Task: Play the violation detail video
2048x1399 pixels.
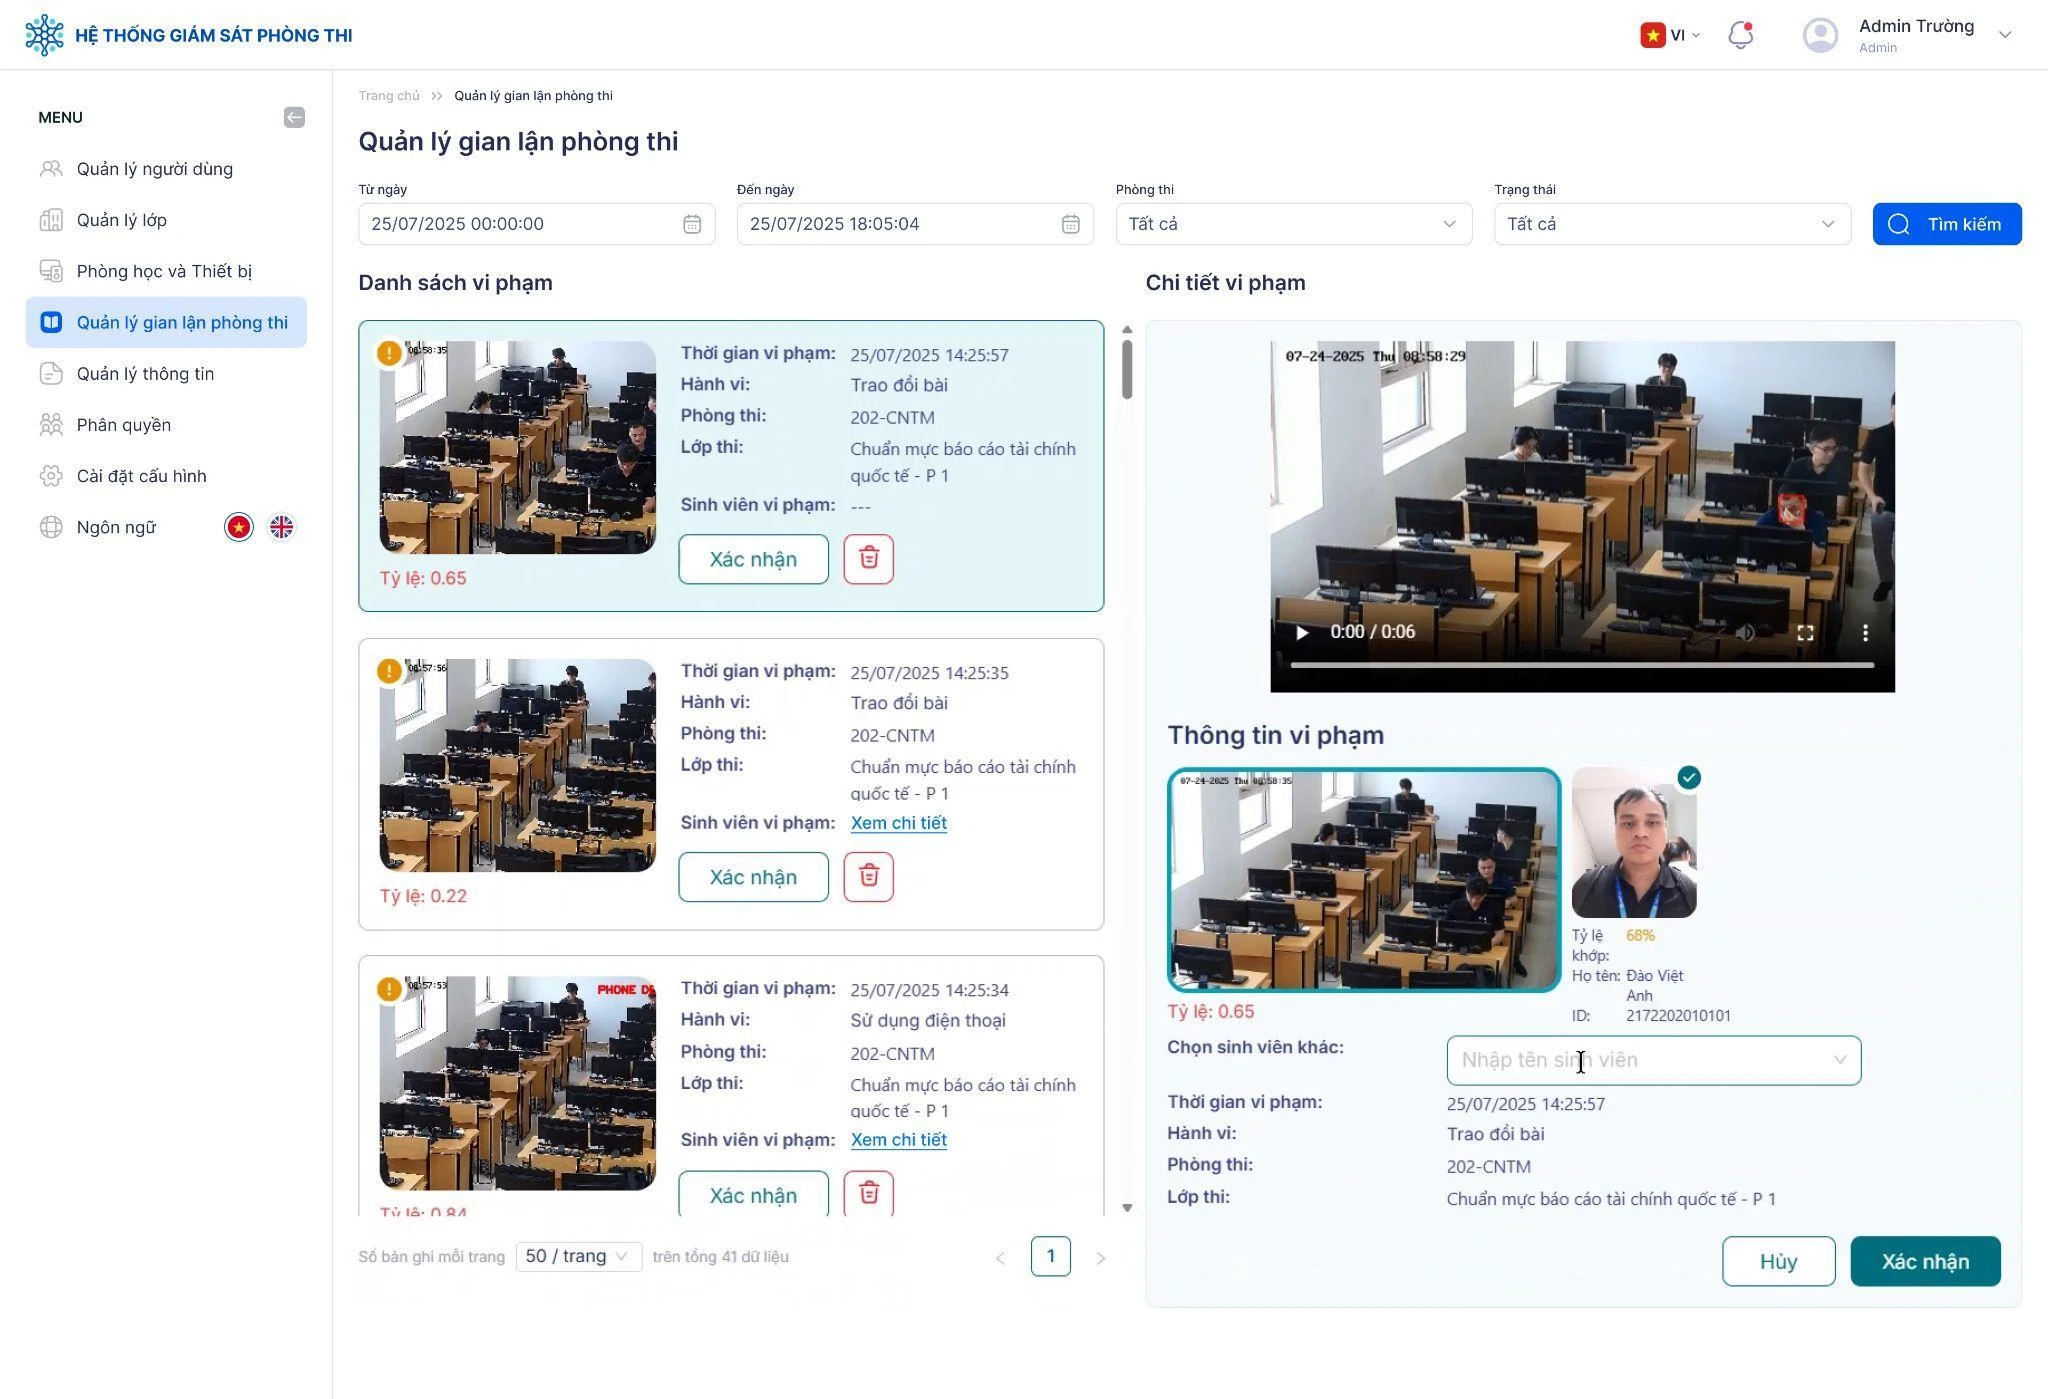Action: click(1302, 633)
